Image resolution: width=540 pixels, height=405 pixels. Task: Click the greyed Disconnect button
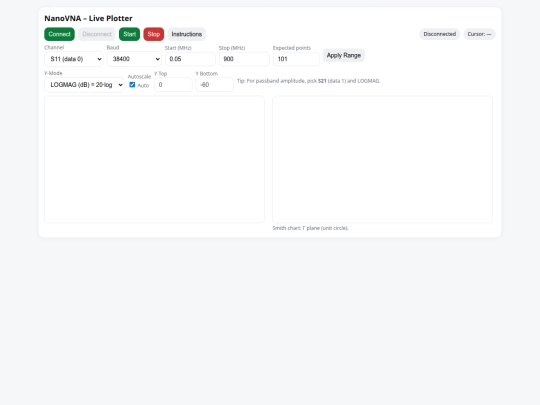tap(97, 34)
